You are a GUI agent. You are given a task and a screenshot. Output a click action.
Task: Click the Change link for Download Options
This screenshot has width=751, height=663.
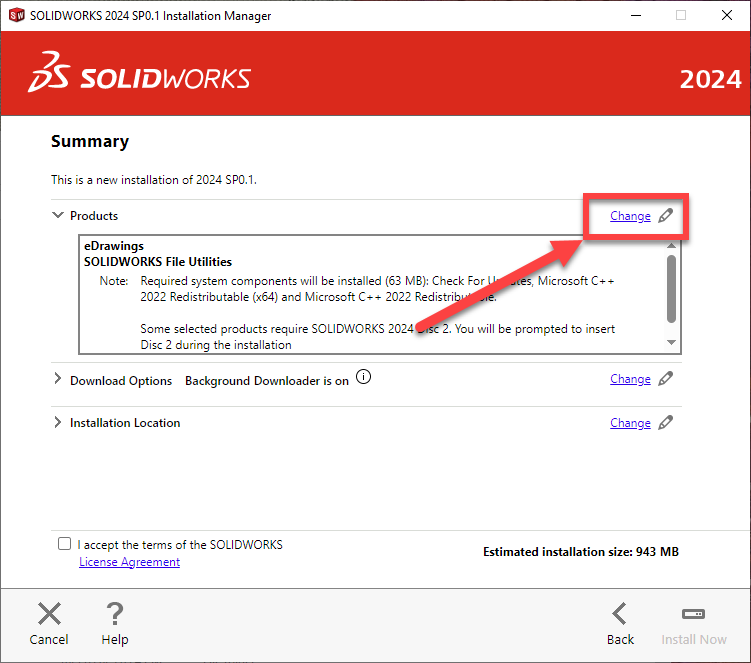coord(630,379)
